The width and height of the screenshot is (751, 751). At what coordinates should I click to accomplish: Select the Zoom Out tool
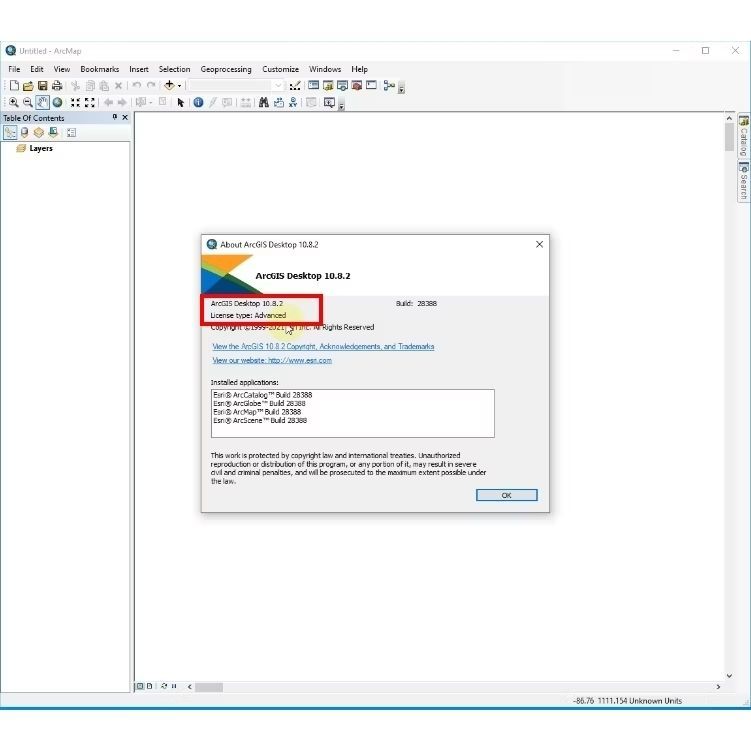(28, 102)
